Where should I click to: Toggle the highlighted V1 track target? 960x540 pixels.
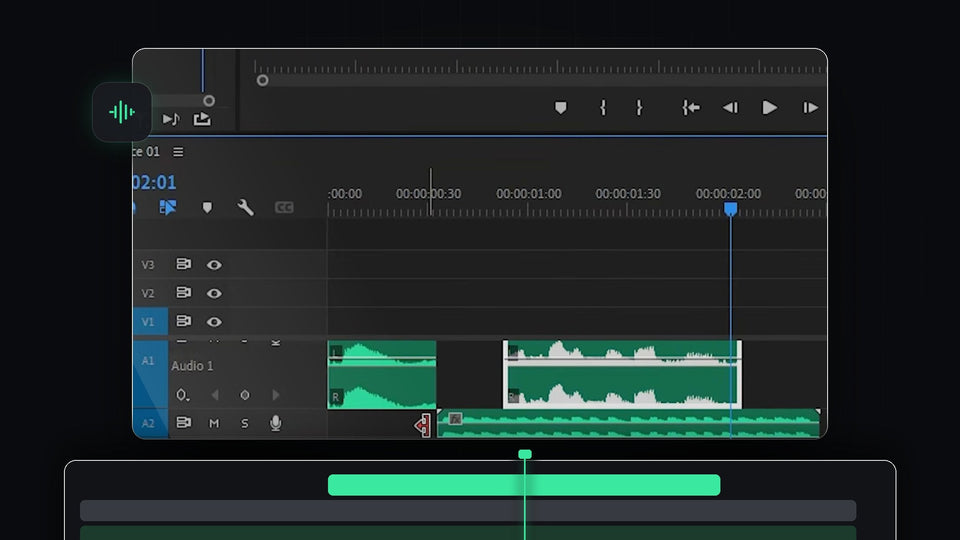150,321
